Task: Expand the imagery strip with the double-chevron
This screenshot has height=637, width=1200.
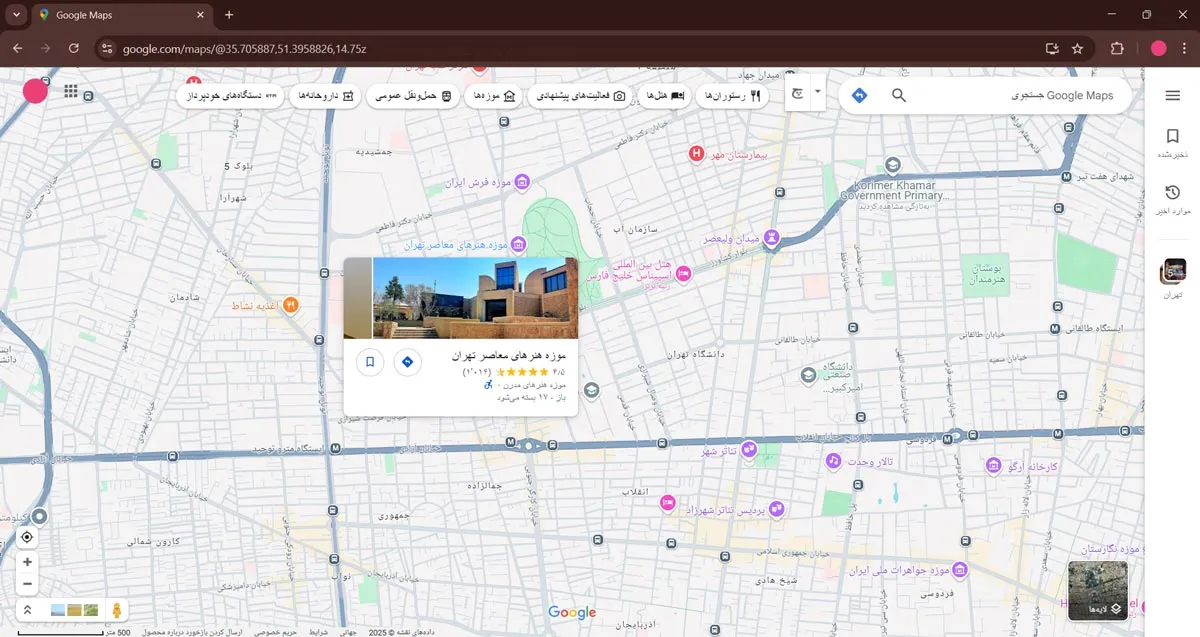Action: [x=28, y=610]
